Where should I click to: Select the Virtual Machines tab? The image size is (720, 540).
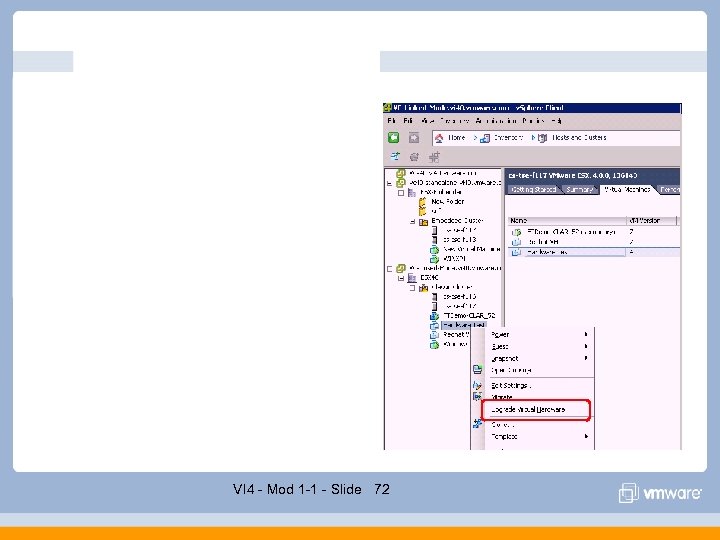point(627,189)
